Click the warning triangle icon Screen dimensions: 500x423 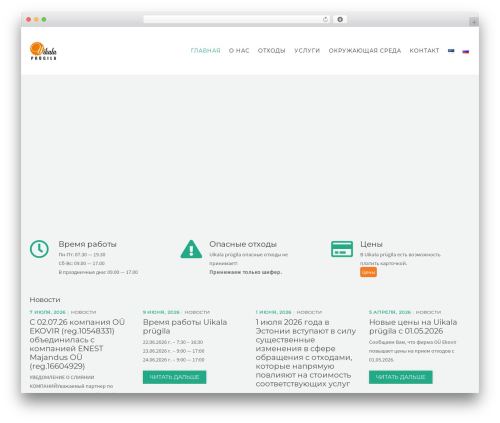(x=191, y=249)
